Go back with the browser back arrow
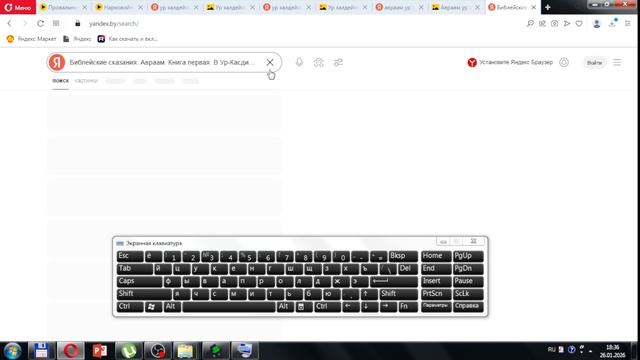 [x=9, y=24]
